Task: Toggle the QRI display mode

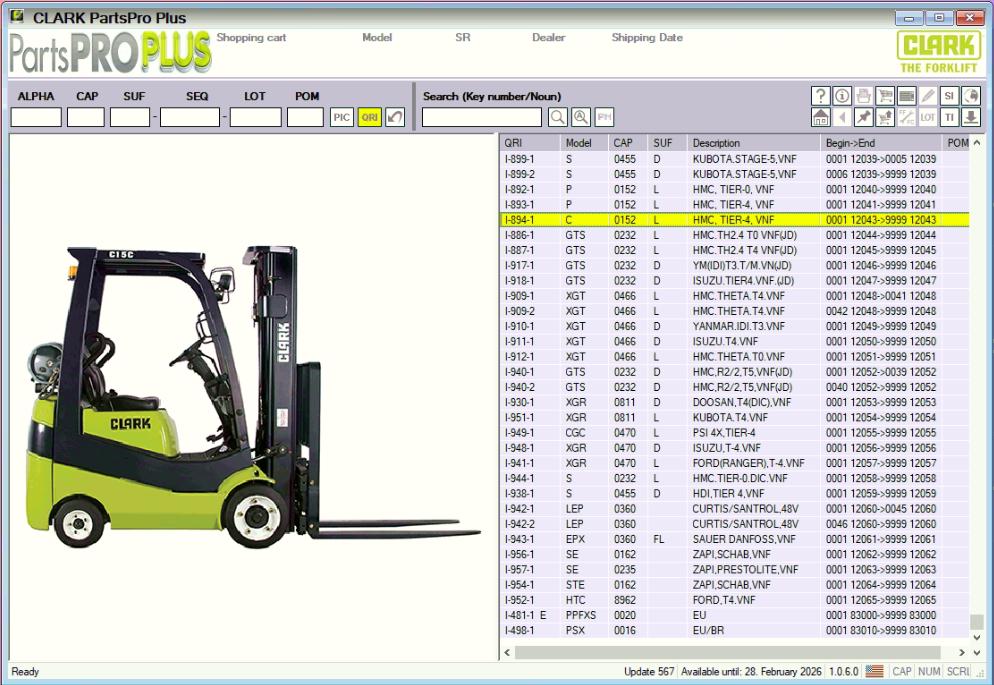Action: [369, 117]
